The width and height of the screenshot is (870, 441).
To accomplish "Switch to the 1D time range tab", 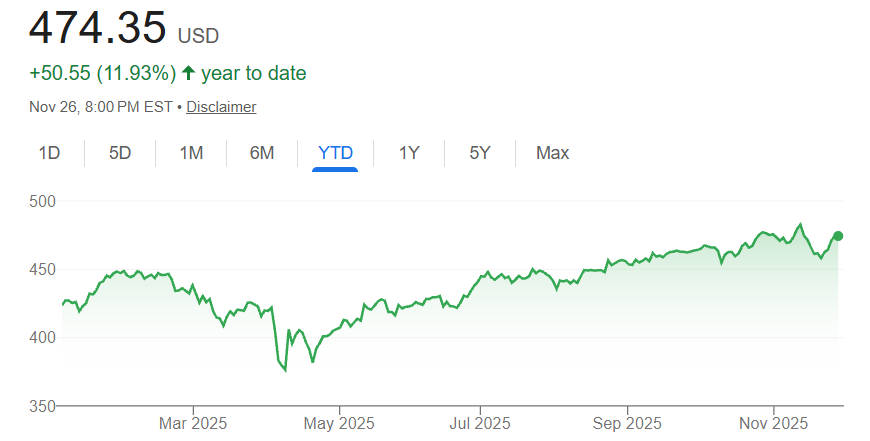I will [49, 153].
